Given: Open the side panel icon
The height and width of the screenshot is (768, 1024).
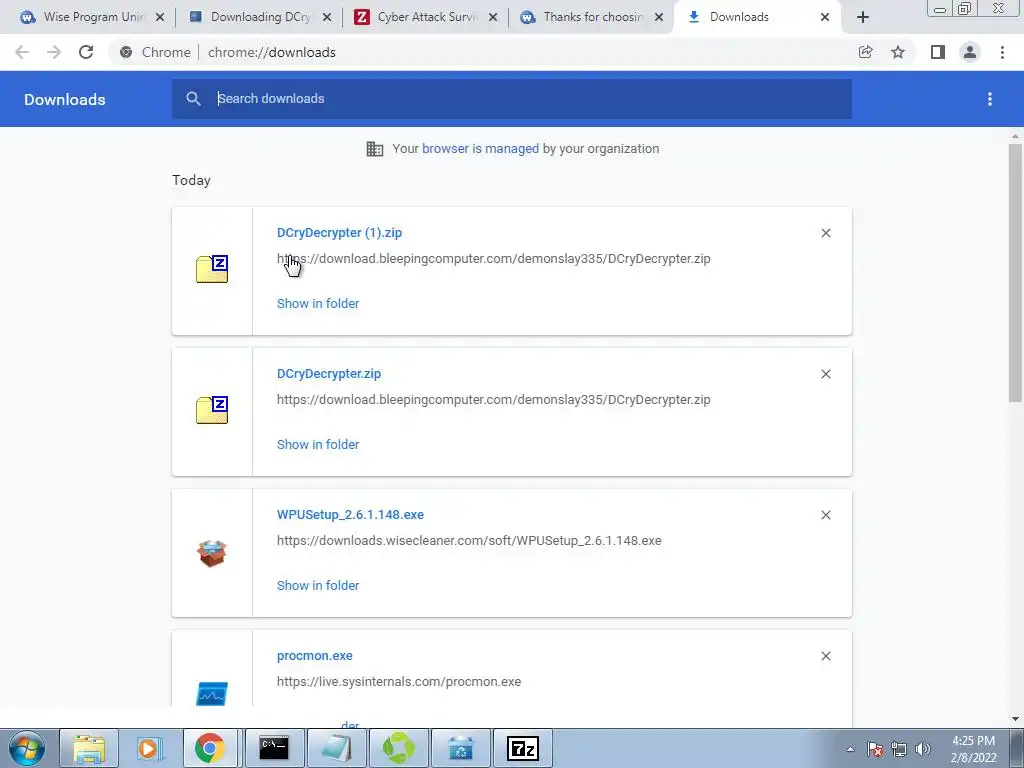Looking at the screenshot, I should coord(938,52).
